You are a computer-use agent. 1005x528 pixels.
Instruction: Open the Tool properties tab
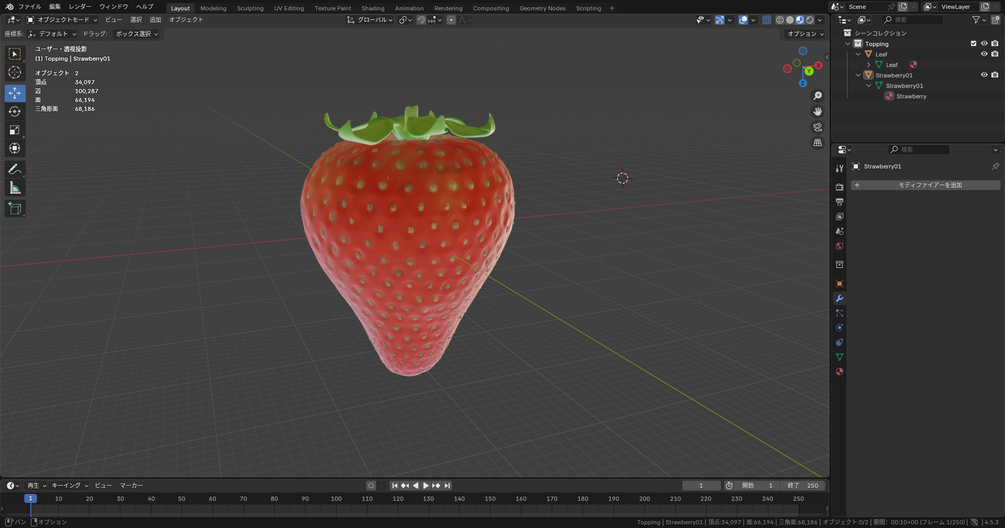[839, 169]
